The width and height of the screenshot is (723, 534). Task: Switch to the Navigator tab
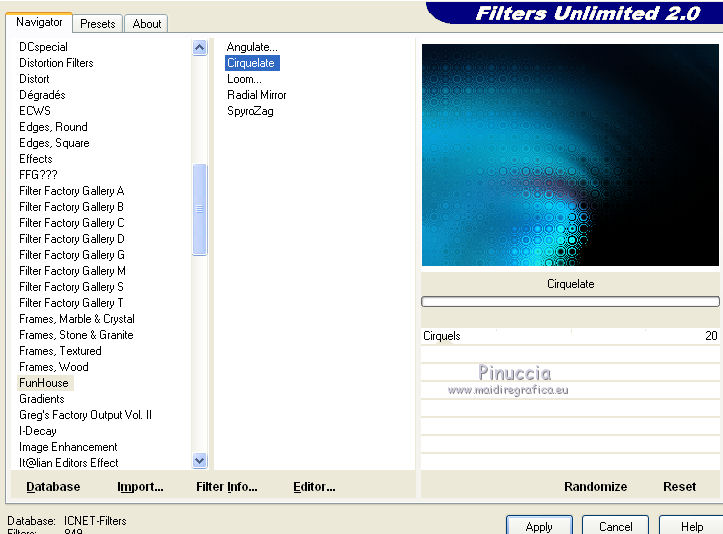coord(39,22)
